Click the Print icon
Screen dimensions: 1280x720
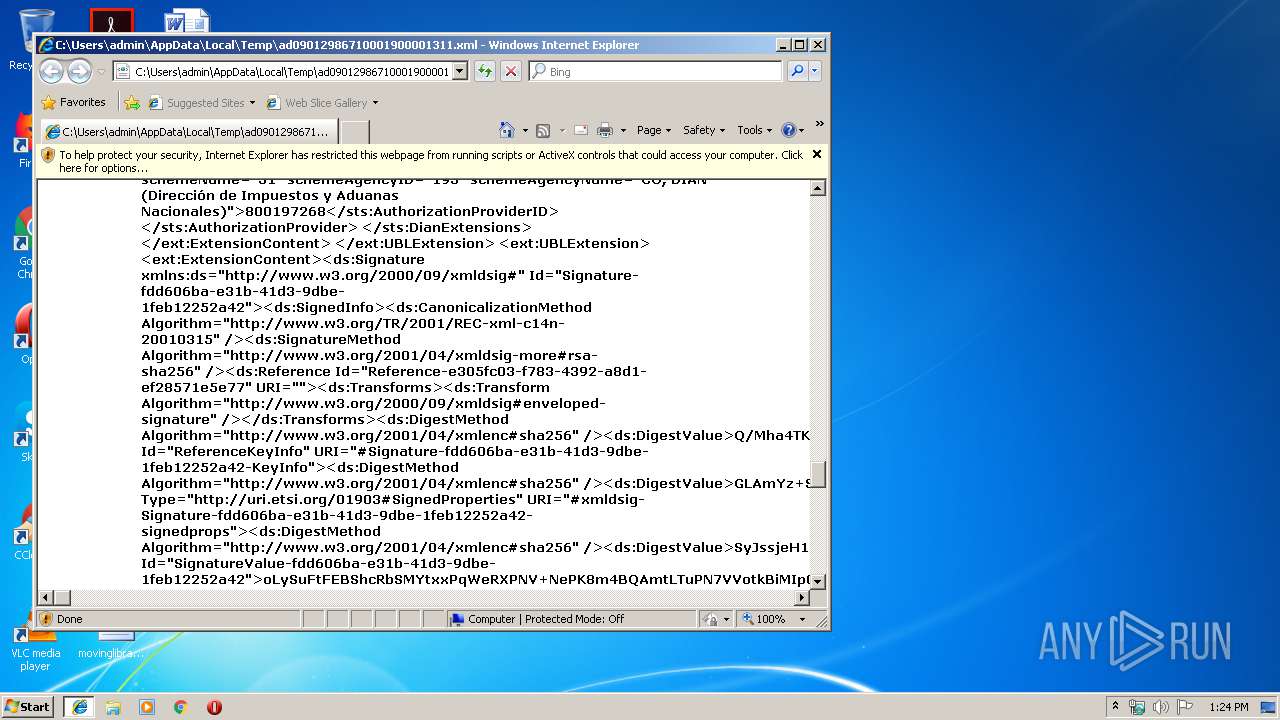pyautogui.click(x=605, y=130)
